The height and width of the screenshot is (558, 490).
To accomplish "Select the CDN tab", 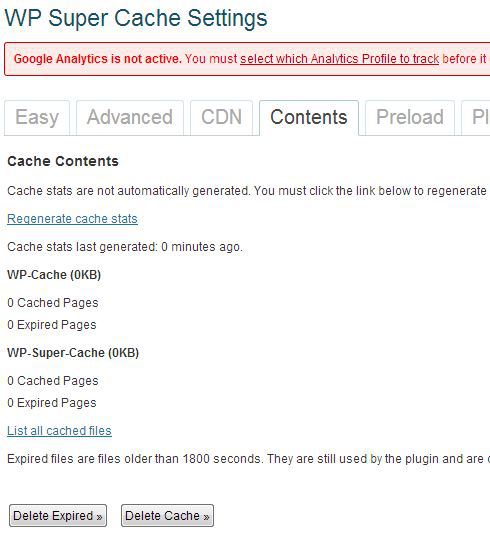I will point(221,118).
